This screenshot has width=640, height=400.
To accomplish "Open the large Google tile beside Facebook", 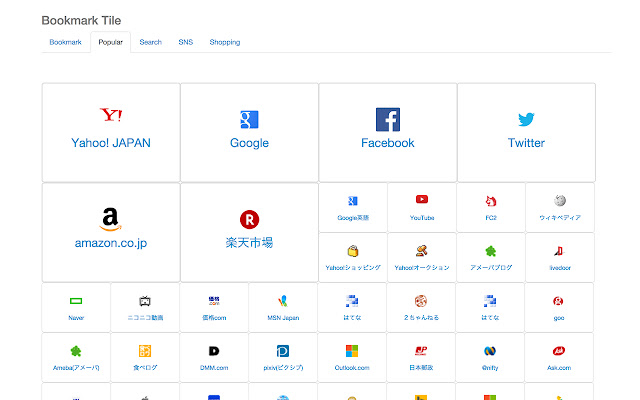I will click(x=249, y=133).
